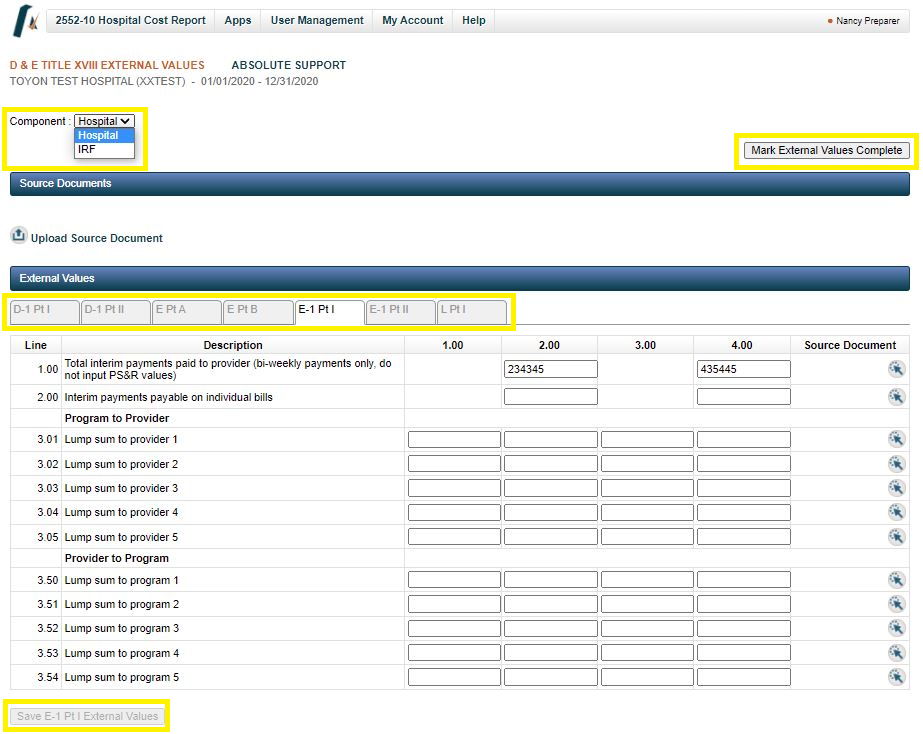Click the Upload Source Document link
The image size is (923, 734).
pos(97,238)
